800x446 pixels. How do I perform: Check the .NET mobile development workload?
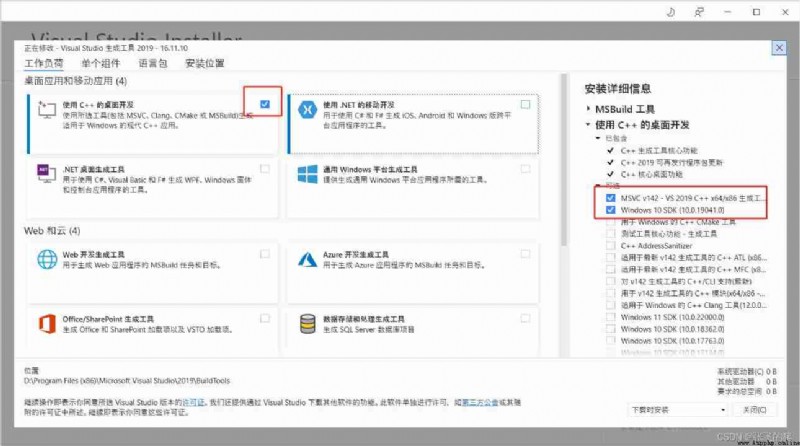click(x=525, y=104)
